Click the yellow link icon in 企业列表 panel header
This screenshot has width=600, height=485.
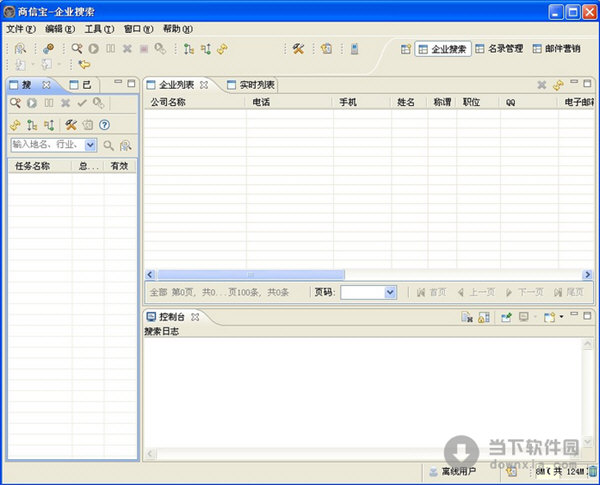(558, 85)
